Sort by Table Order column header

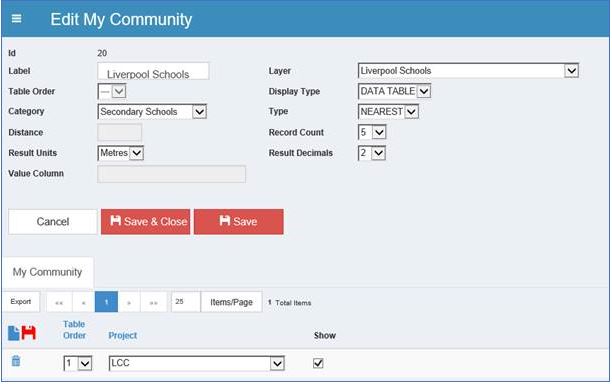[74, 330]
